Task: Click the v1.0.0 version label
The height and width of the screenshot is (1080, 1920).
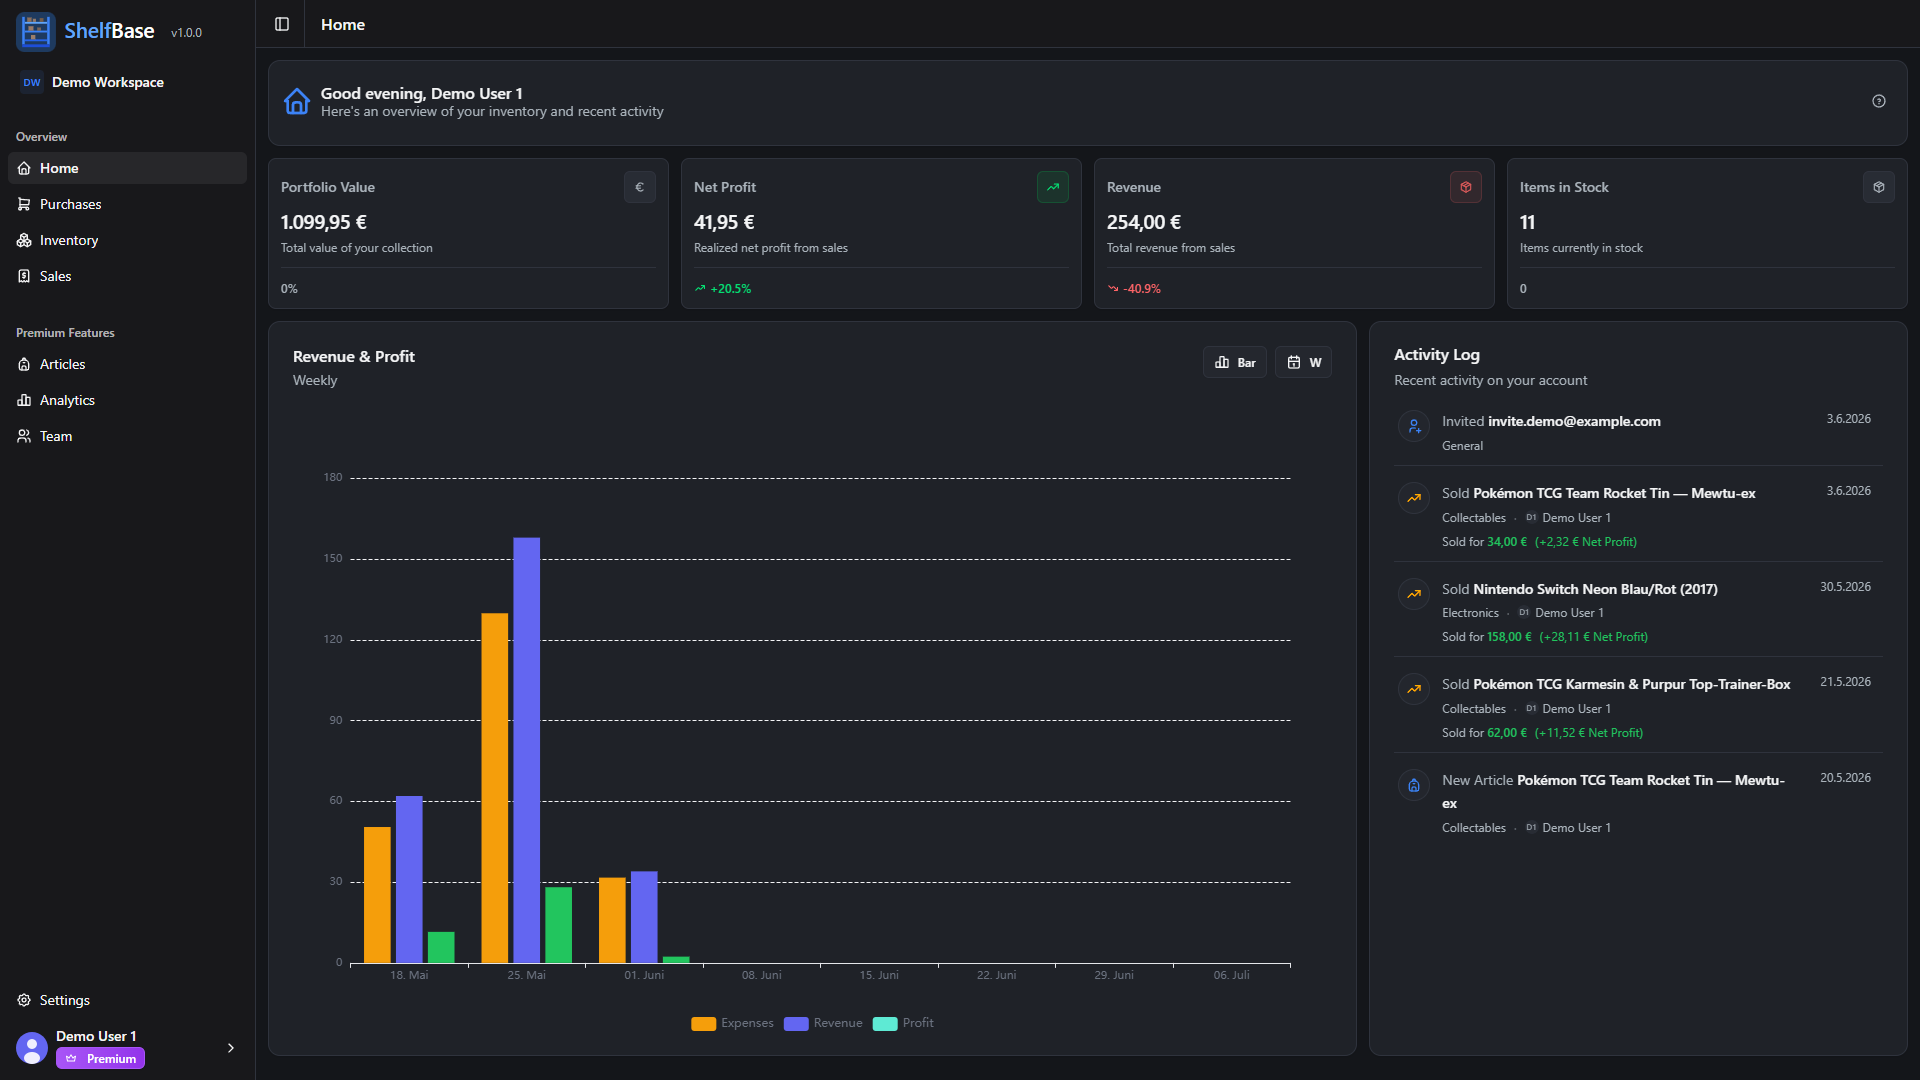Action: (186, 33)
